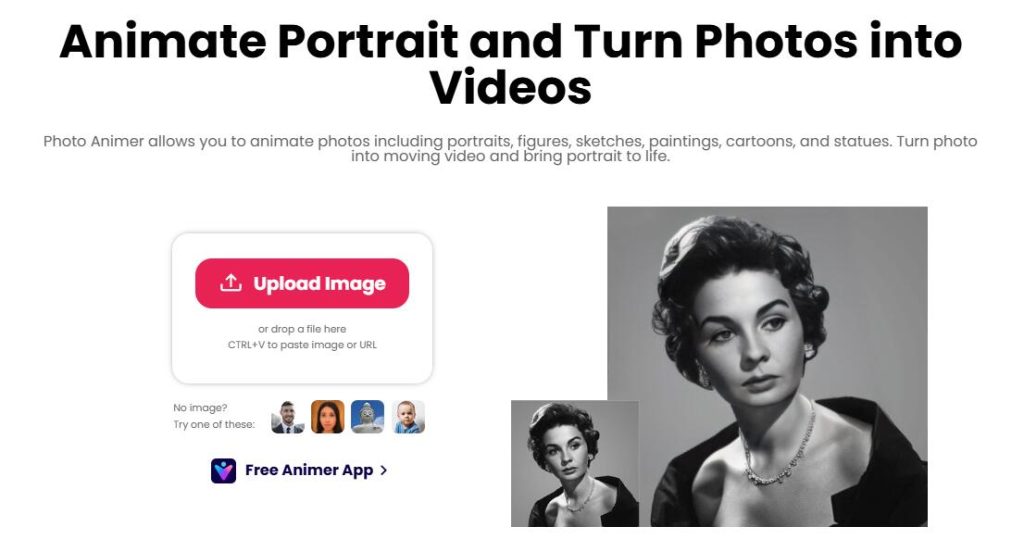Click the 'Try one of these:' label
The image size is (1024, 552).
click(214, 425)
